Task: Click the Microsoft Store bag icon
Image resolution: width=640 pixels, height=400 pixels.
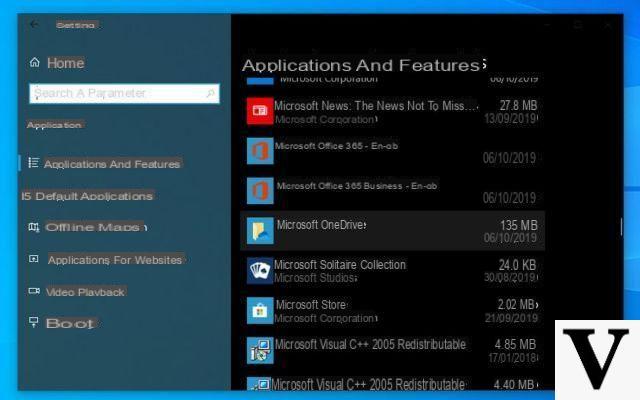Action: tap(260, 311)
